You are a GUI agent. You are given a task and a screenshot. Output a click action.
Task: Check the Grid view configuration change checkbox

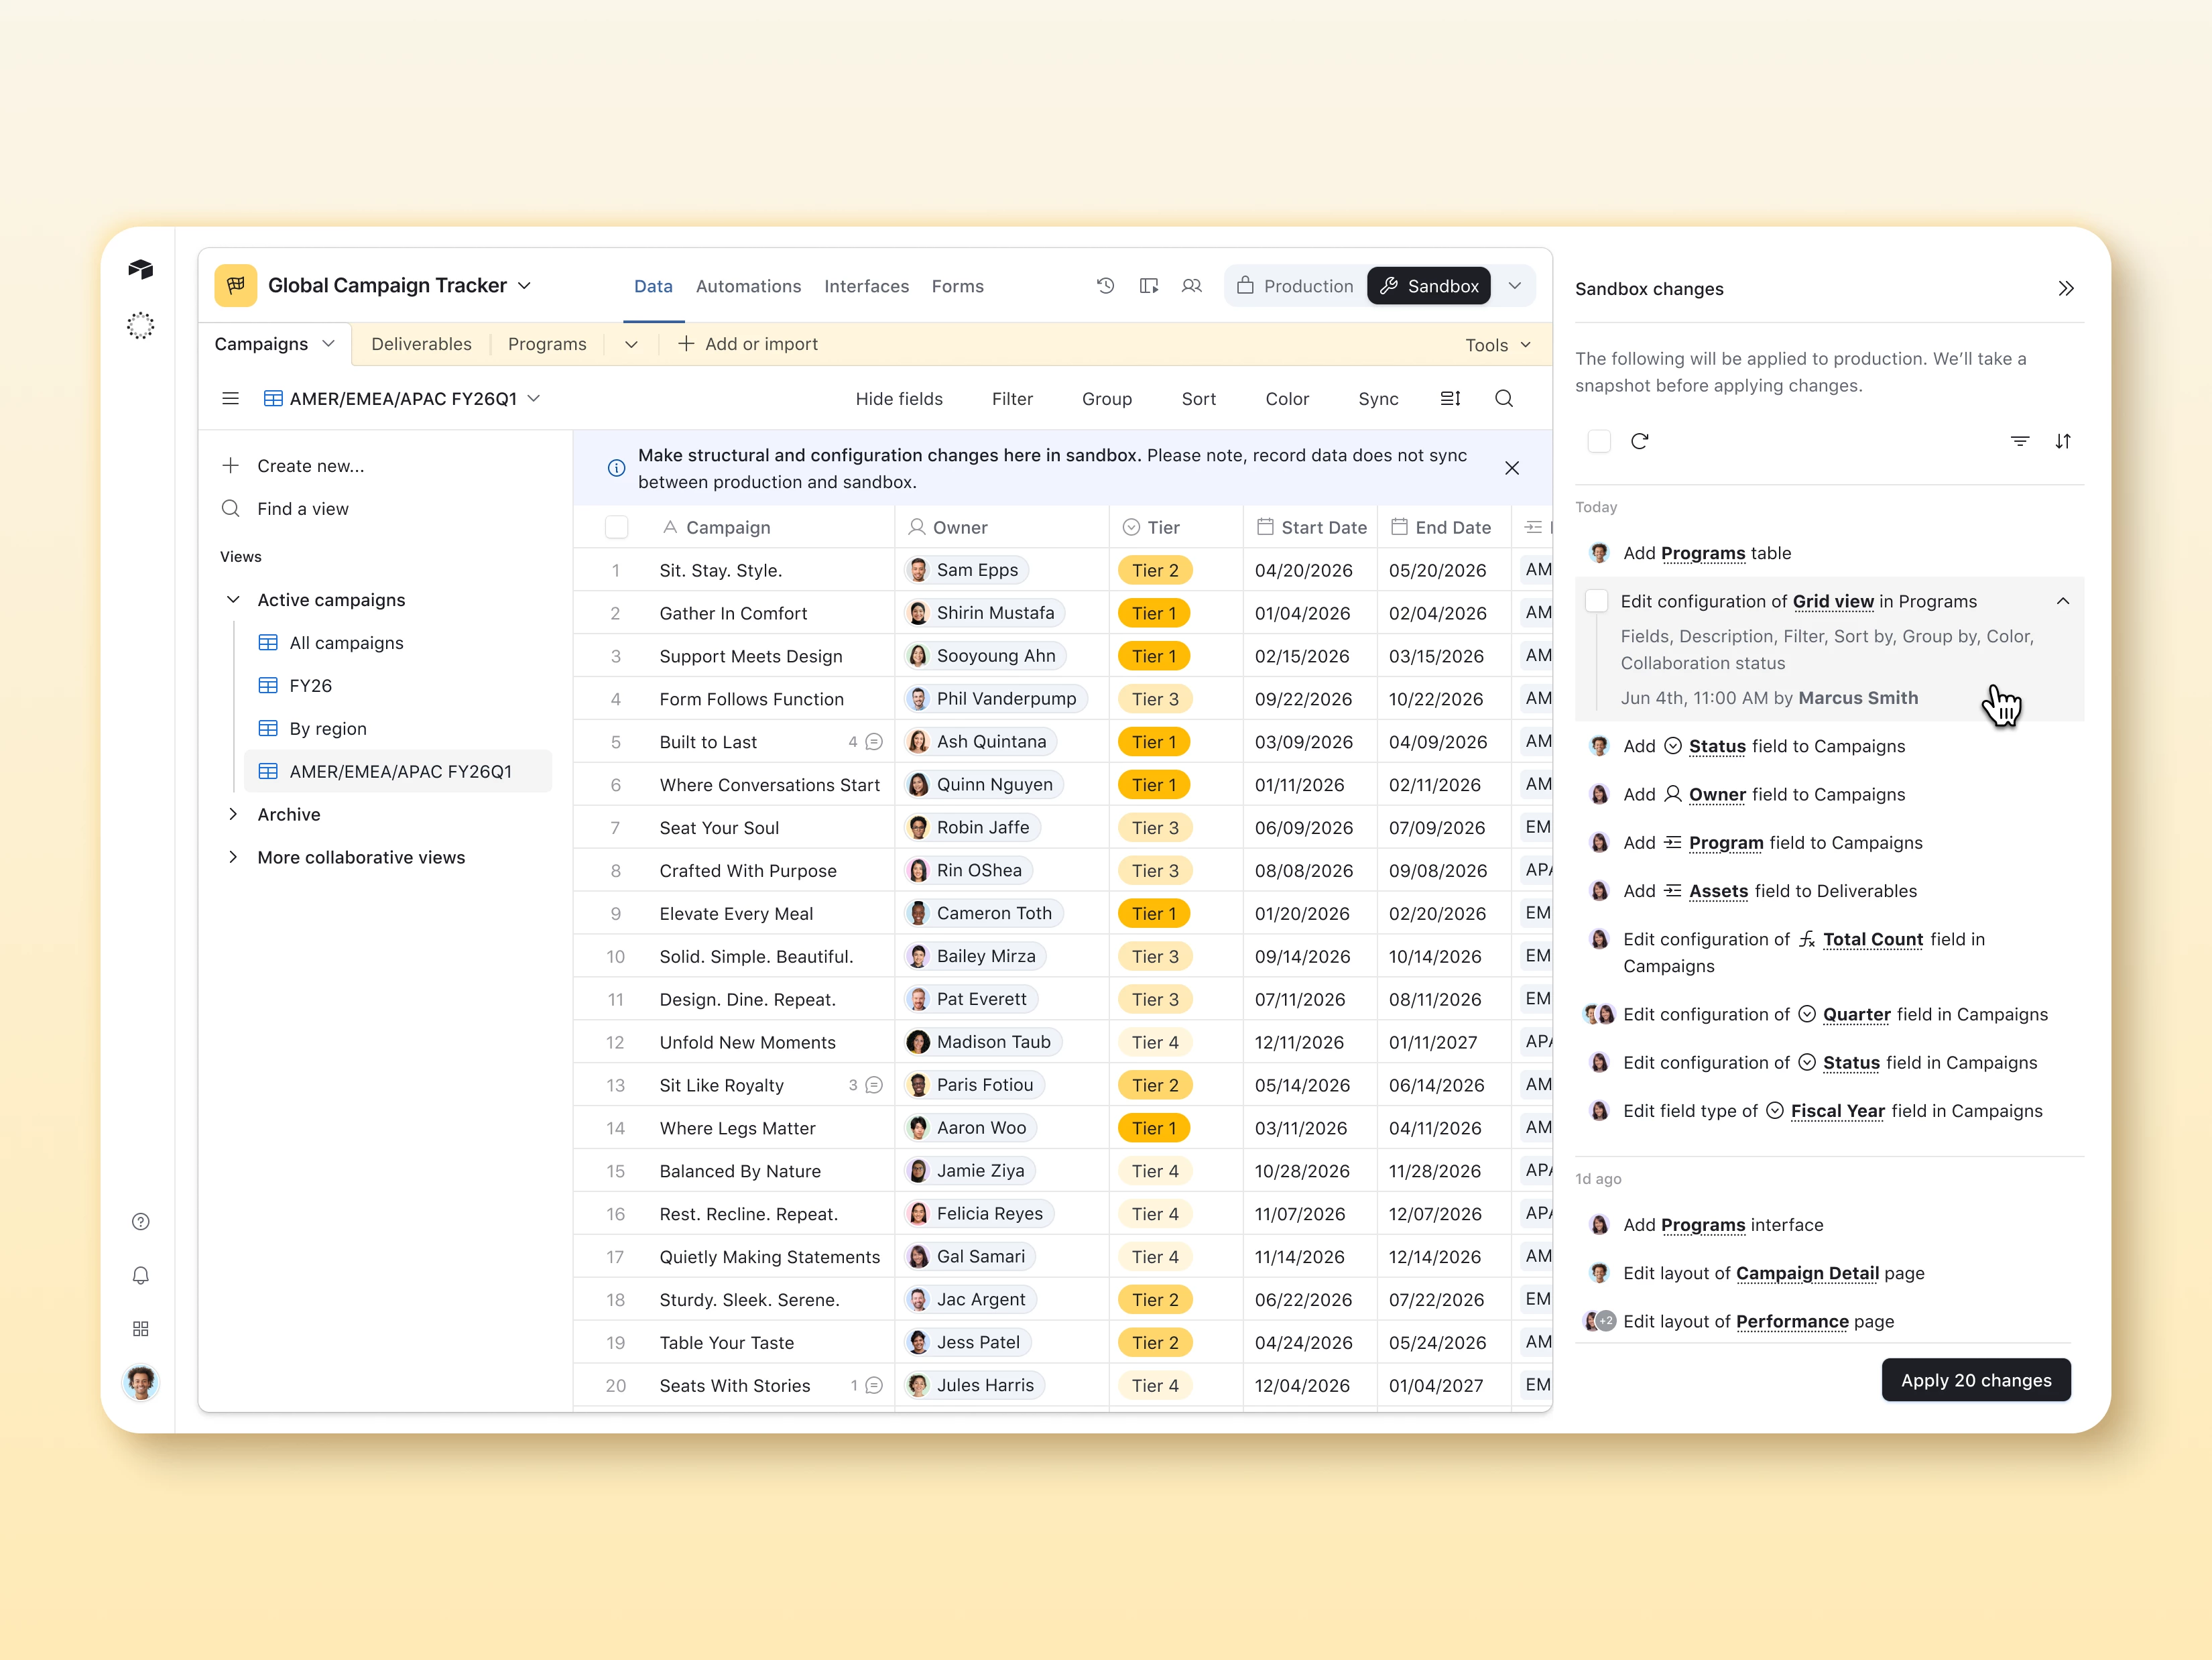click(x=1597, y=601)
